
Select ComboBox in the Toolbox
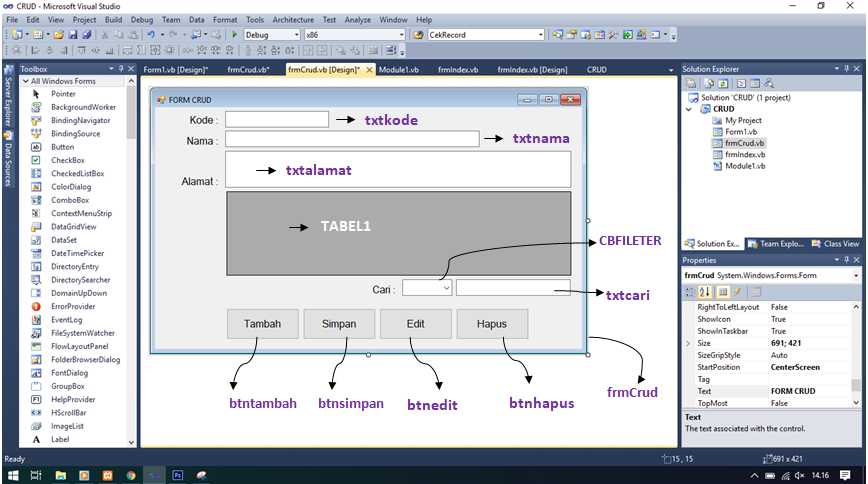pyautogui.click(x=70, y=200)
